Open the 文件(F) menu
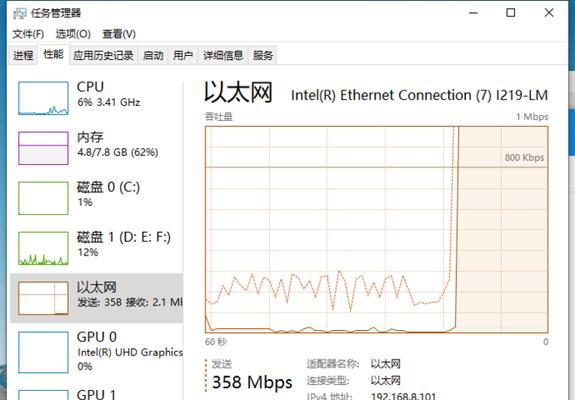575x400 pixels. pyautogui.click(x=28, y=34)
